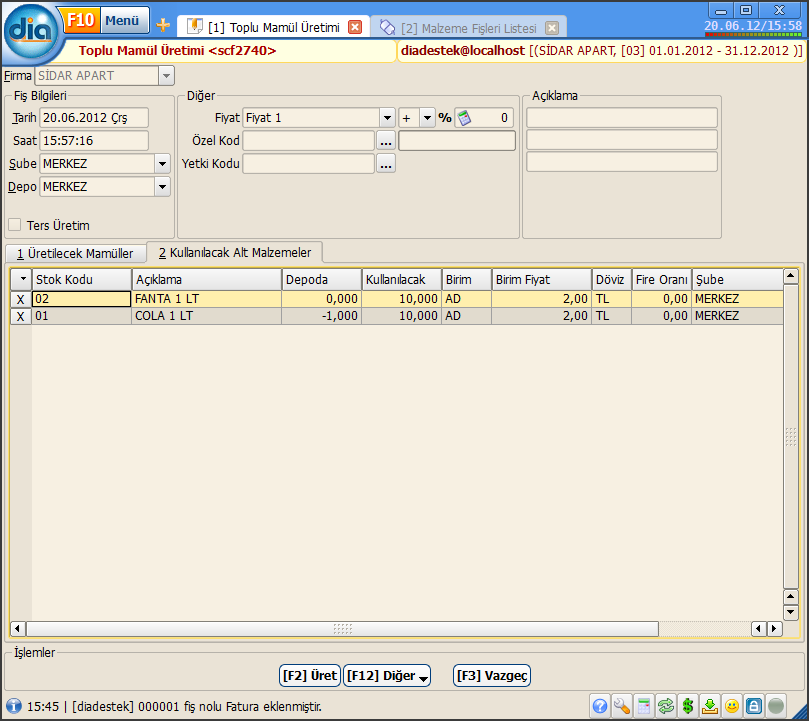
Task: Close the Malzeme Fişleri Listesi tab
Action: click(x=552, y=28)
